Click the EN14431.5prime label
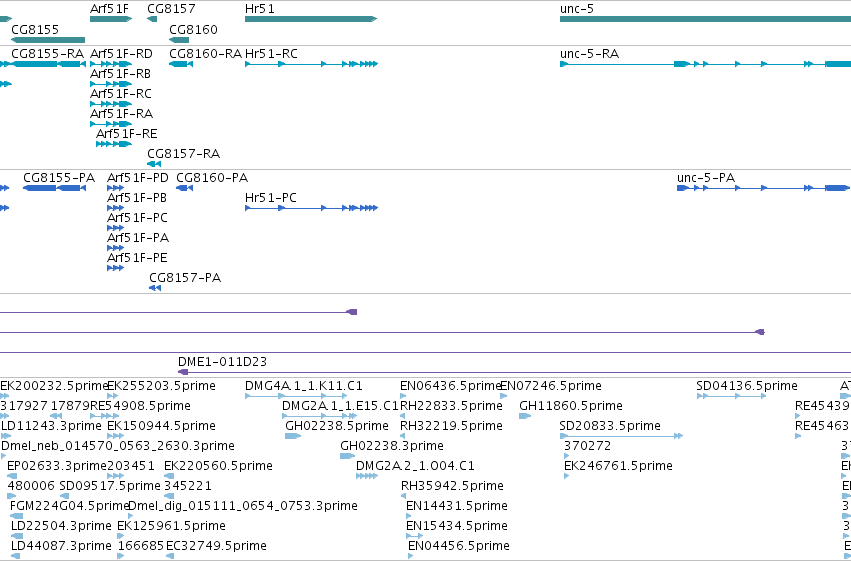 [x=457, y=506]
